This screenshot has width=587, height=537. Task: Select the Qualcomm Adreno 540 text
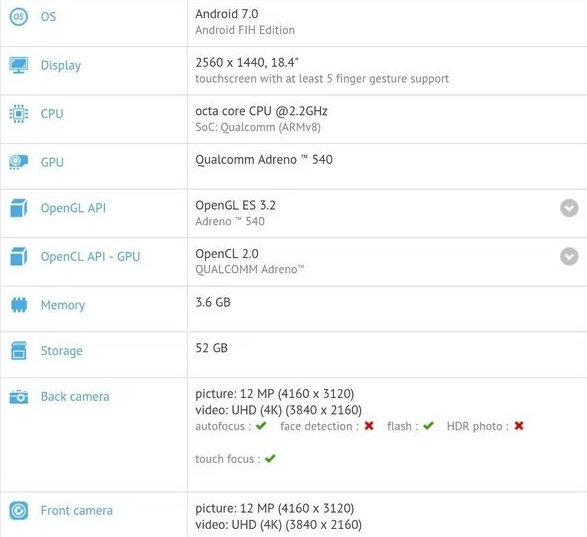click(264, 160)
